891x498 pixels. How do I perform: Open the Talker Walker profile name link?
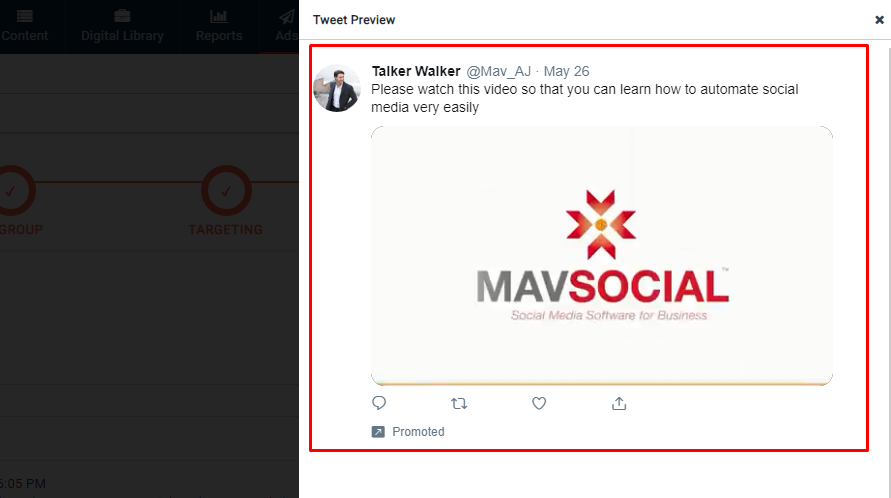pyautogui.click(x=415, y=72)
